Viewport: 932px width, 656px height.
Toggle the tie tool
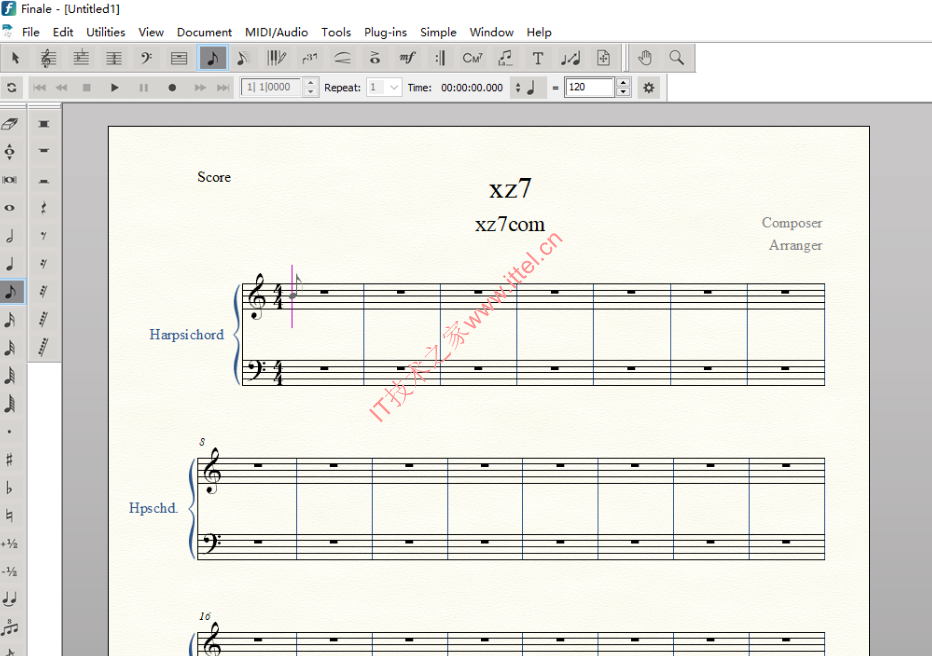[x=10, y=600]
